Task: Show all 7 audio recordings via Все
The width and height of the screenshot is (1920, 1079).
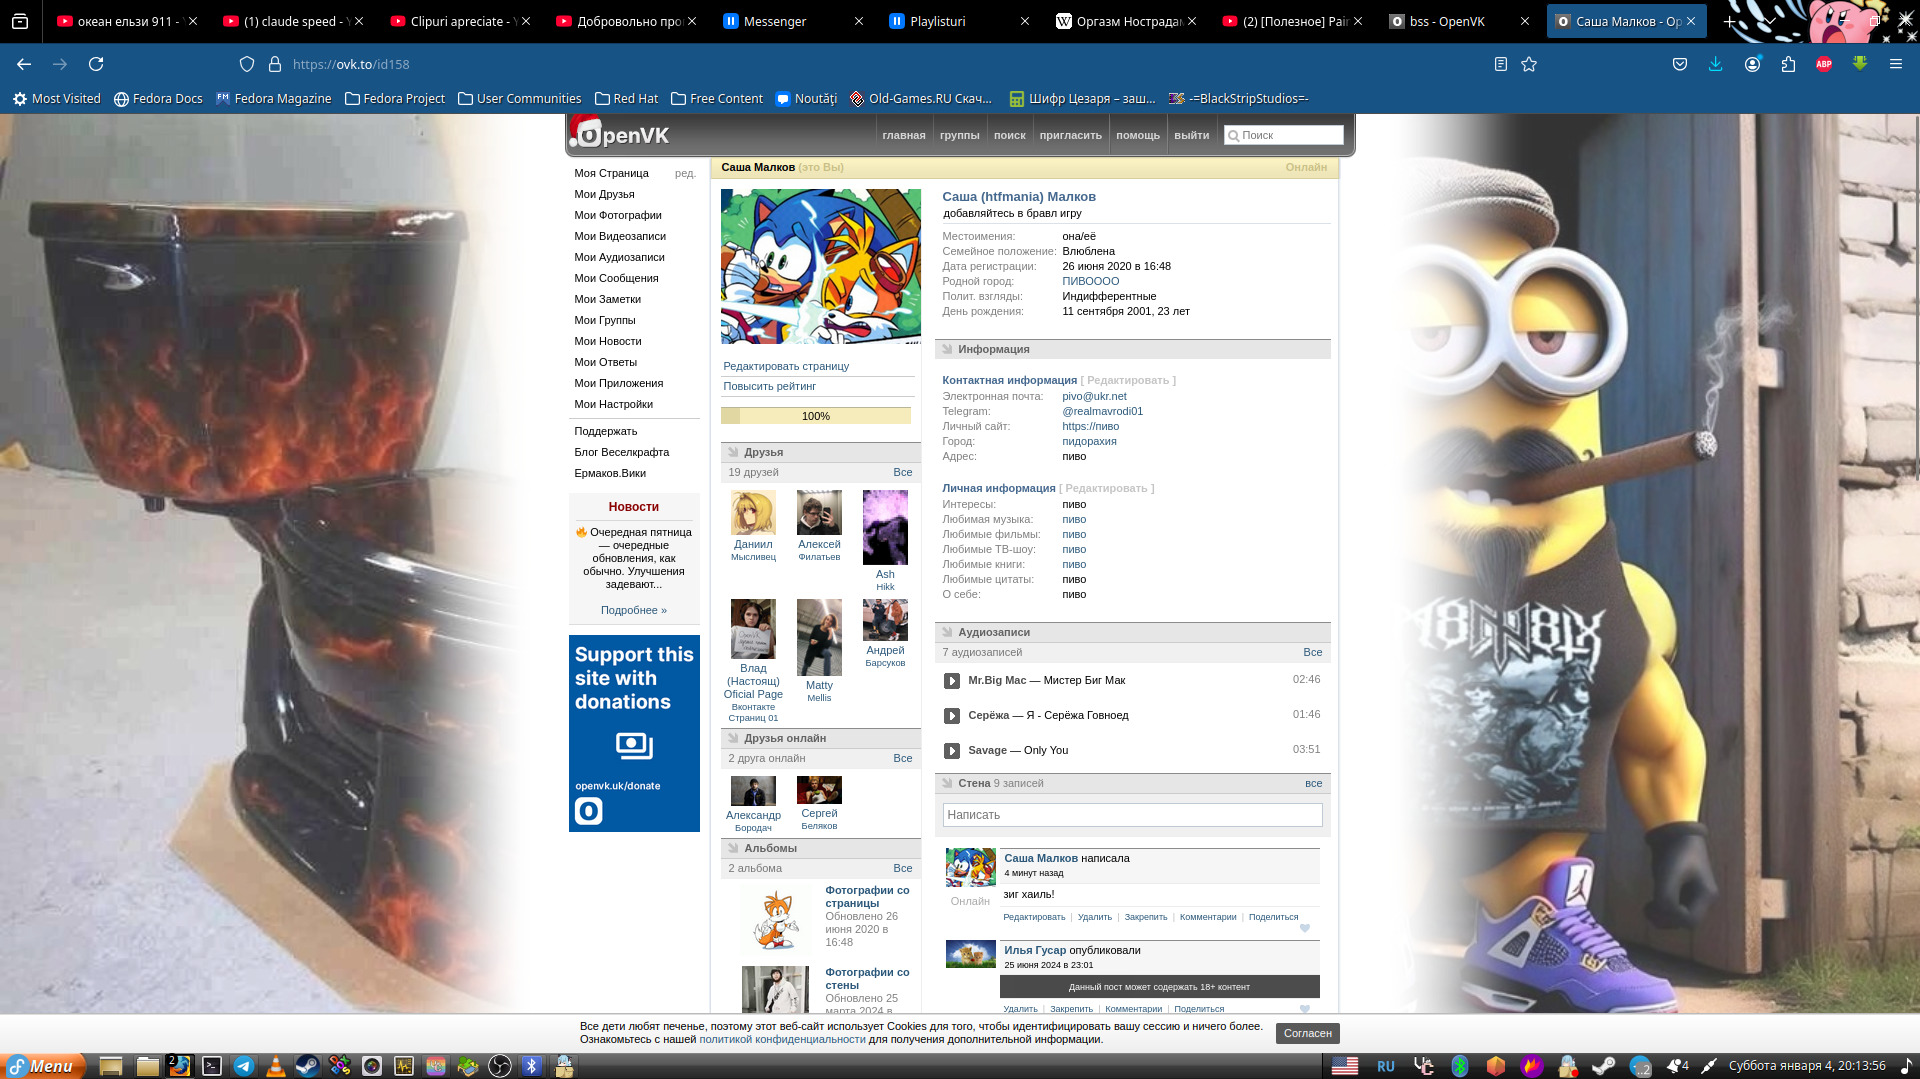Action: (1313, 652)
